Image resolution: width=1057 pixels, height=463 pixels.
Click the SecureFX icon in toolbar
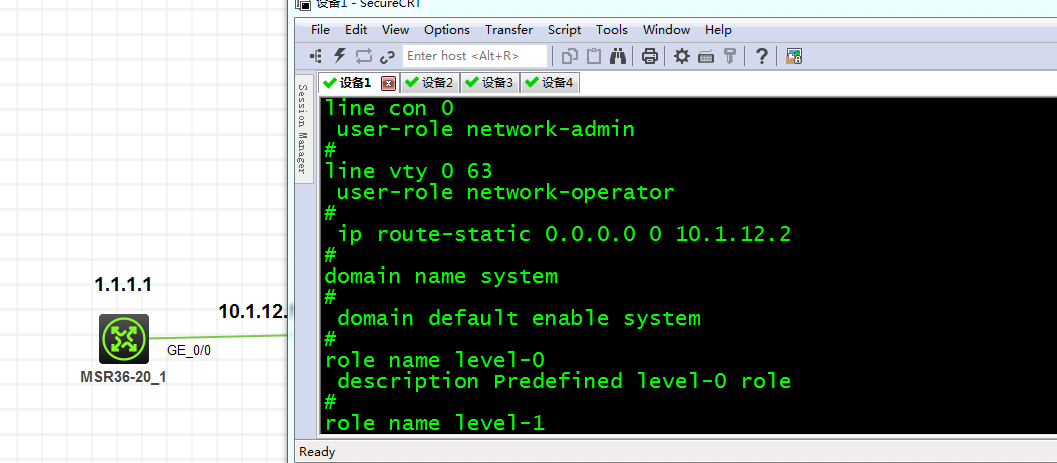(x=793, y=56)
